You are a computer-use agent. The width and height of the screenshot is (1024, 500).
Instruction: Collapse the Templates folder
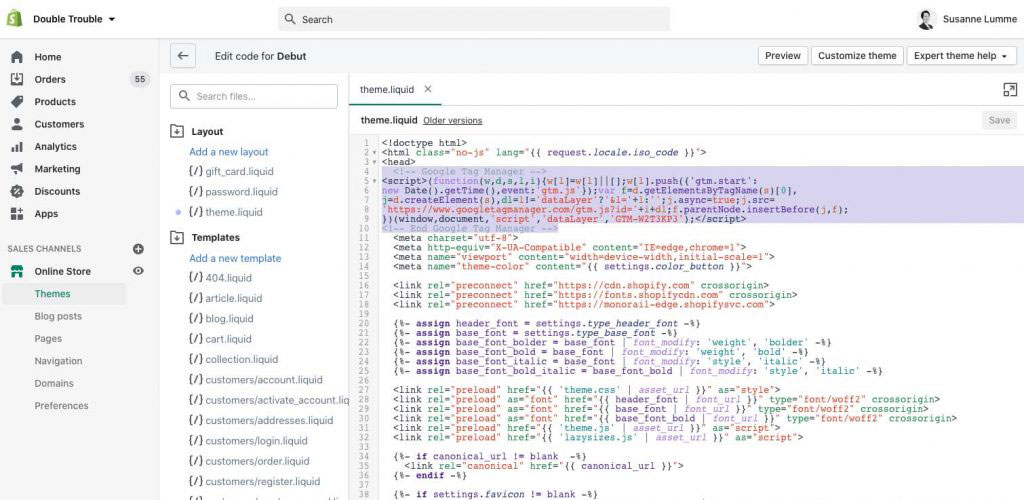pyautogui.click(x=176, y=238)
